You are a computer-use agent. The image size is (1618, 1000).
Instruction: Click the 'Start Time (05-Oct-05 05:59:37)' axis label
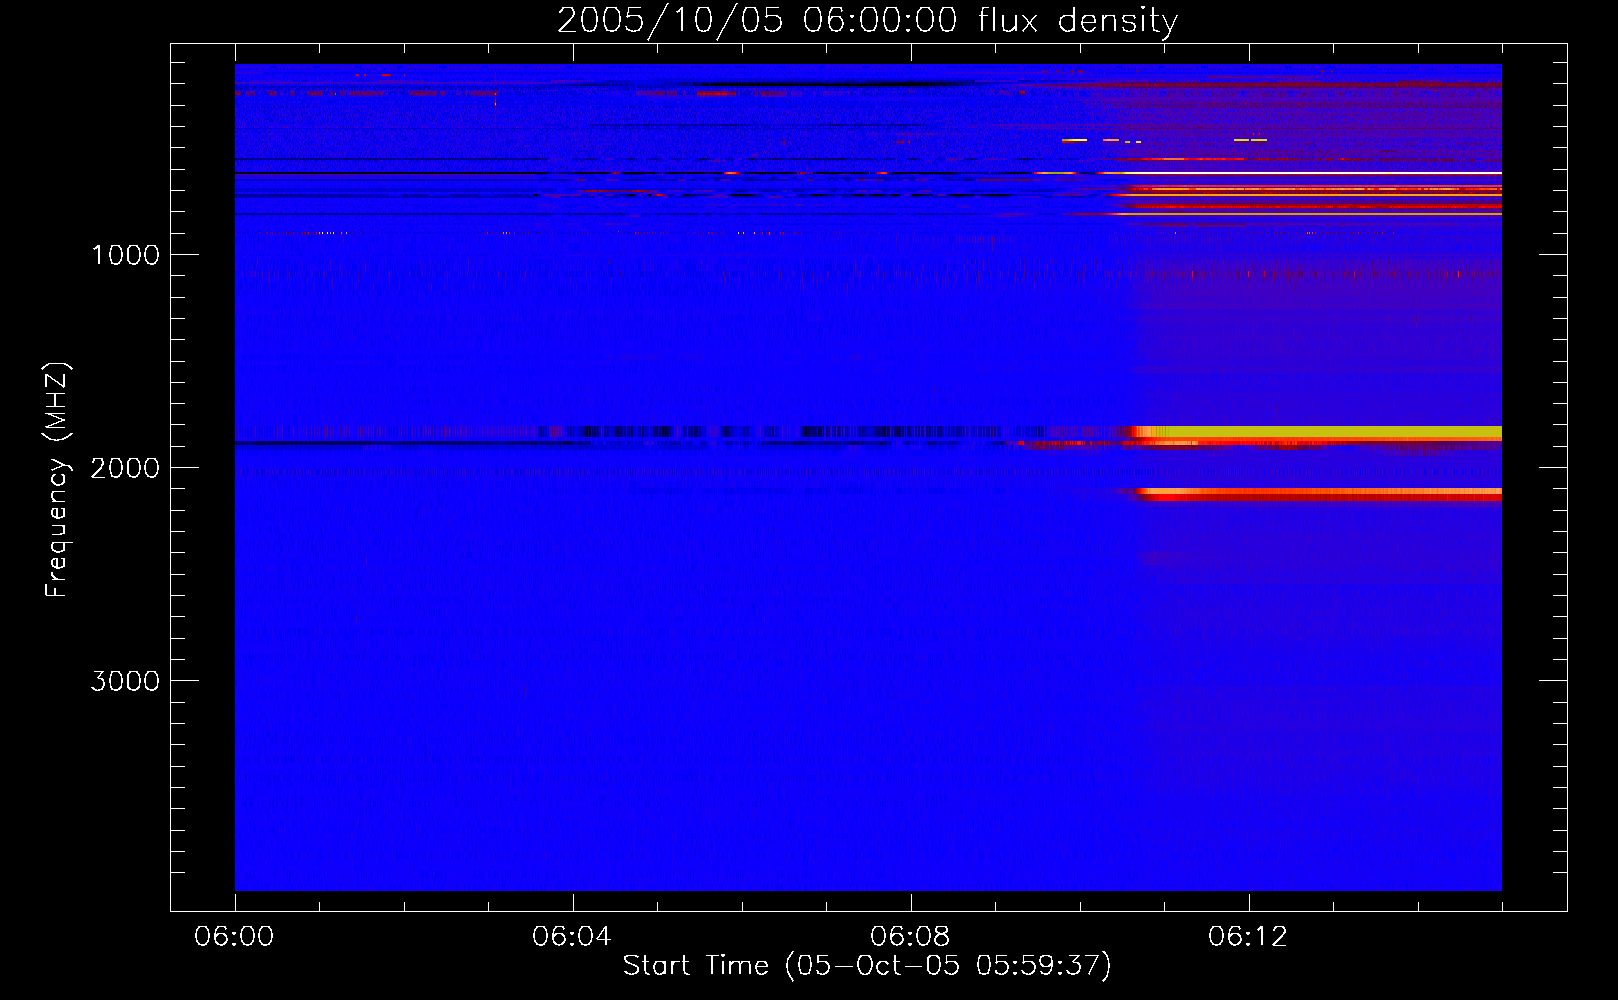coord(867,965)
